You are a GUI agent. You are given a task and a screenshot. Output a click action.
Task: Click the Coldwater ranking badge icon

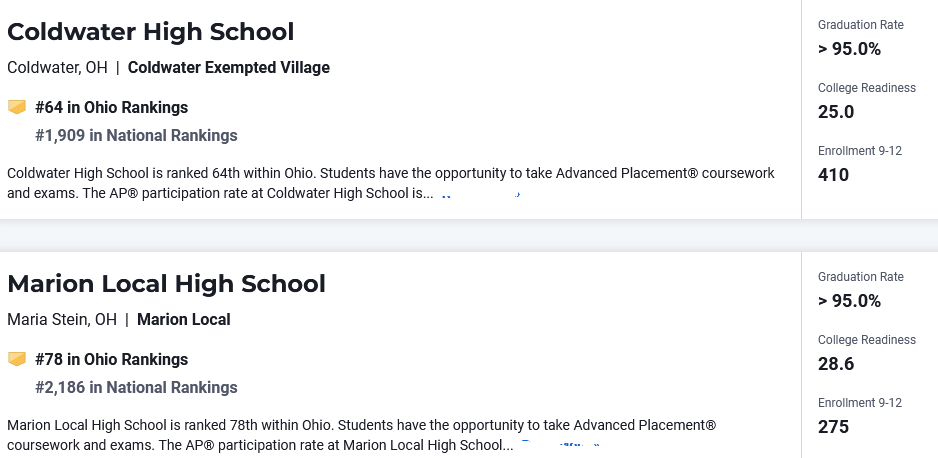tap(16, 107)
